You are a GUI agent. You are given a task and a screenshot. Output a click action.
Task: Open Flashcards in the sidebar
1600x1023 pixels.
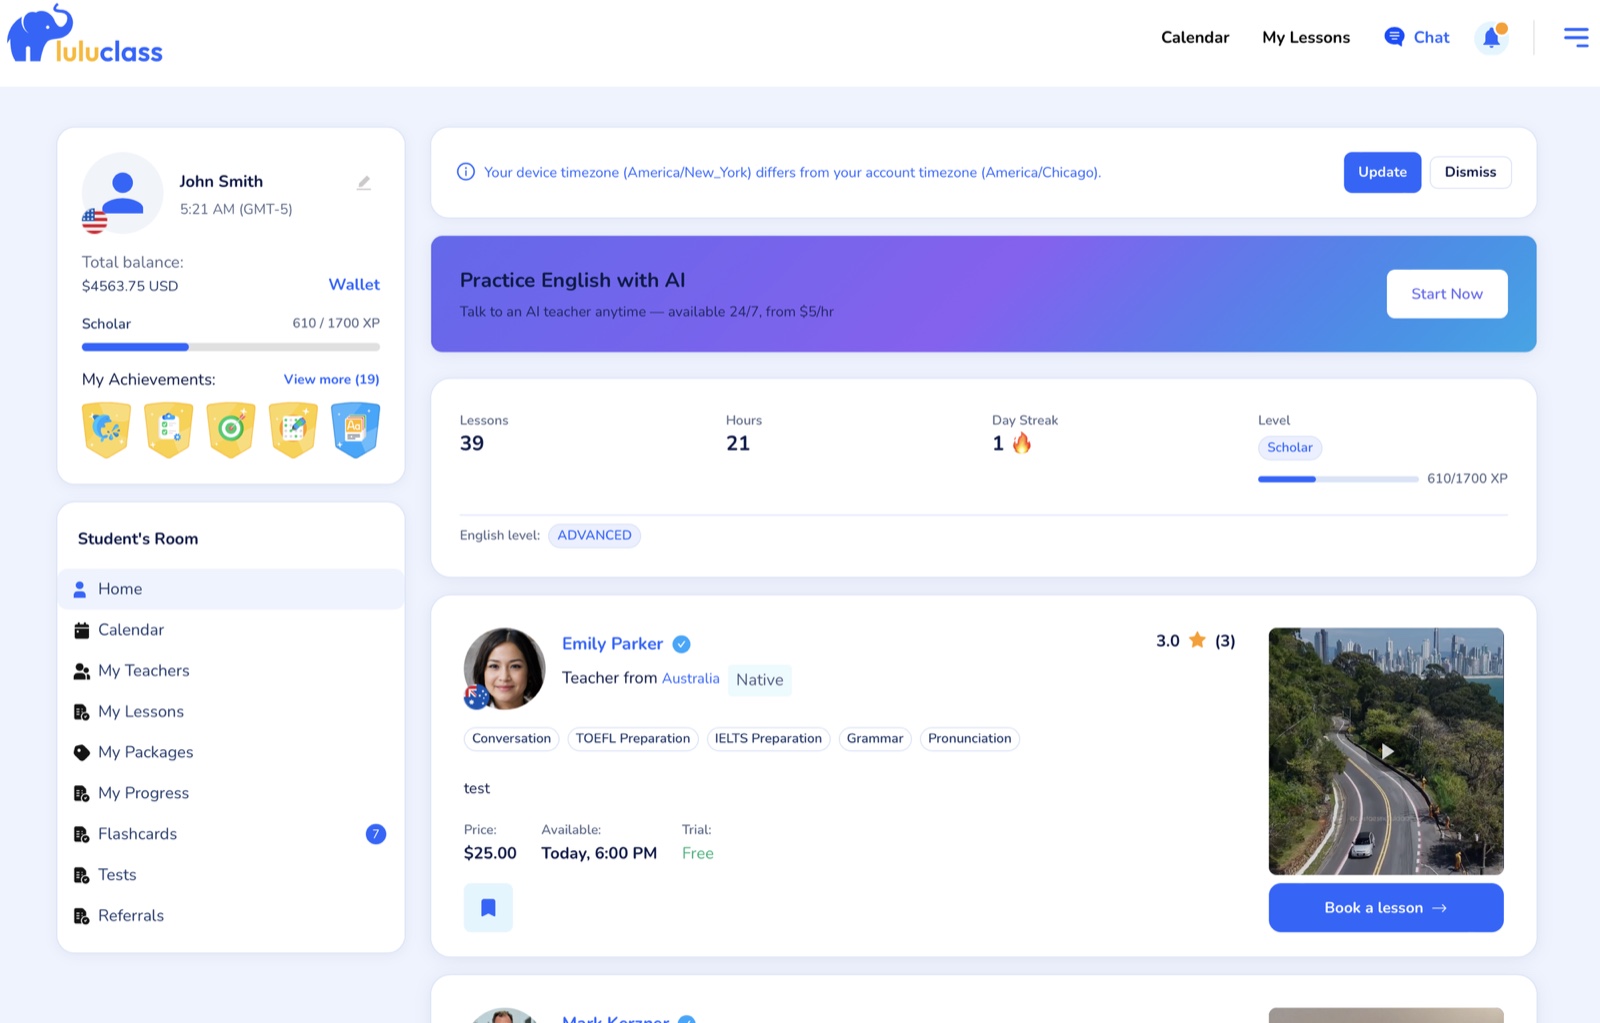point(231,834)
